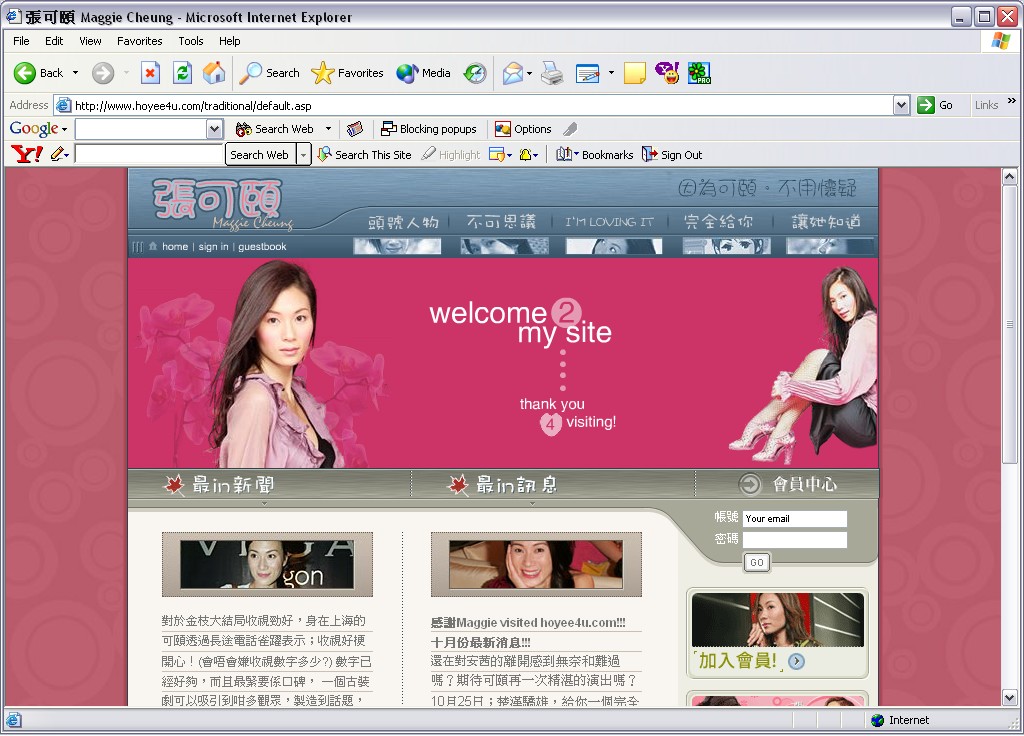Click the Yahoo Y! logo
1024x736 pixels.
pyautogui.click(x=27, y=154)
